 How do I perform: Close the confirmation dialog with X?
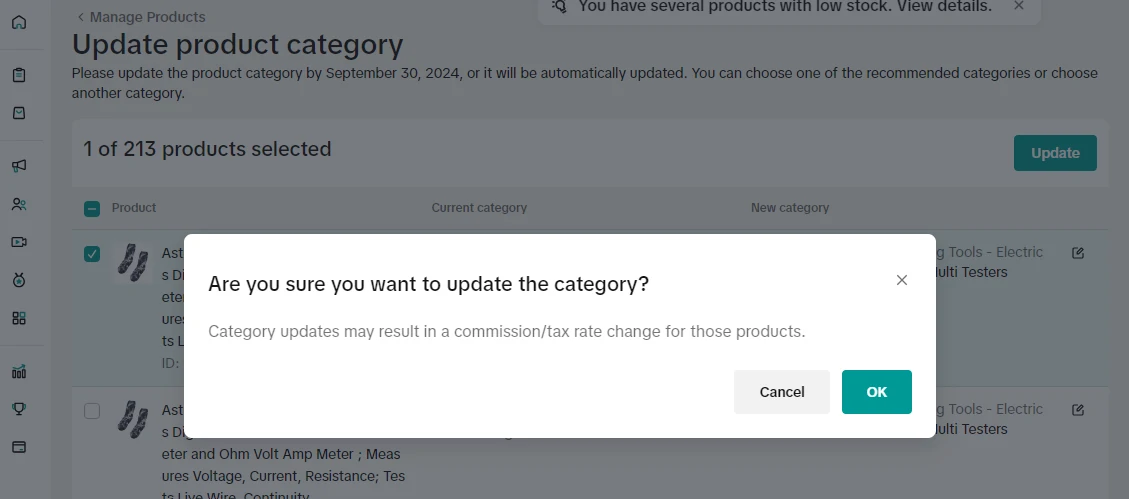point(902,280)
